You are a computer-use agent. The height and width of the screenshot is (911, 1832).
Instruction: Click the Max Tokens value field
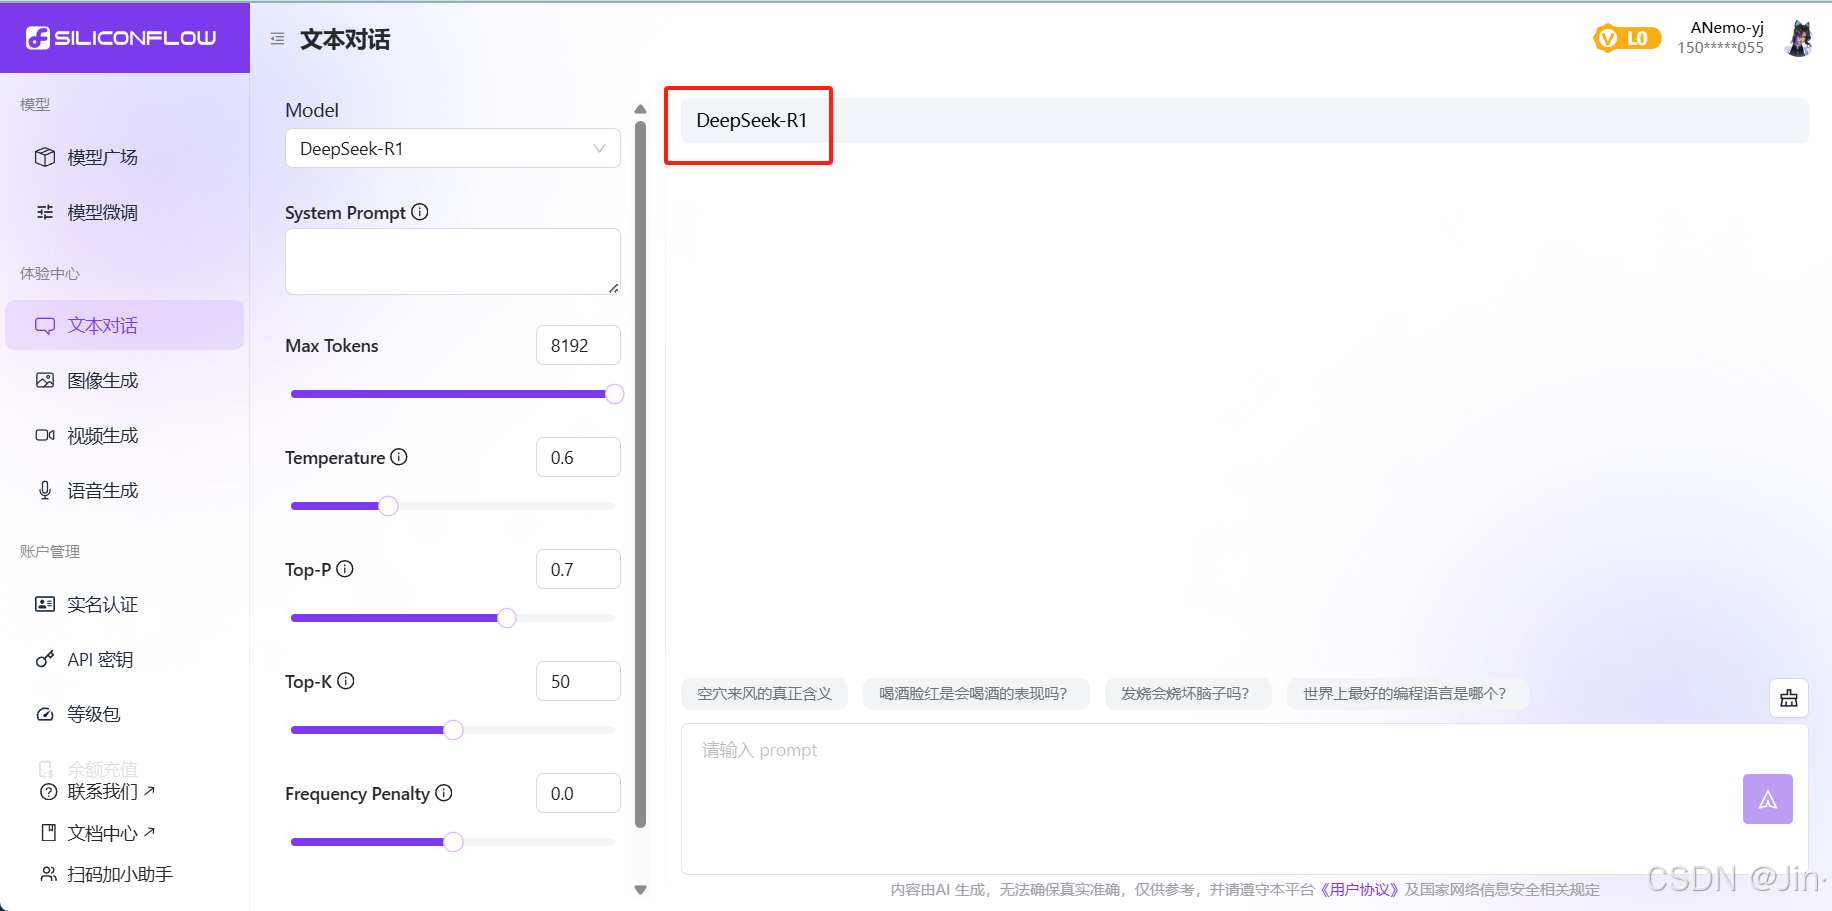click(x=578, y=345)
